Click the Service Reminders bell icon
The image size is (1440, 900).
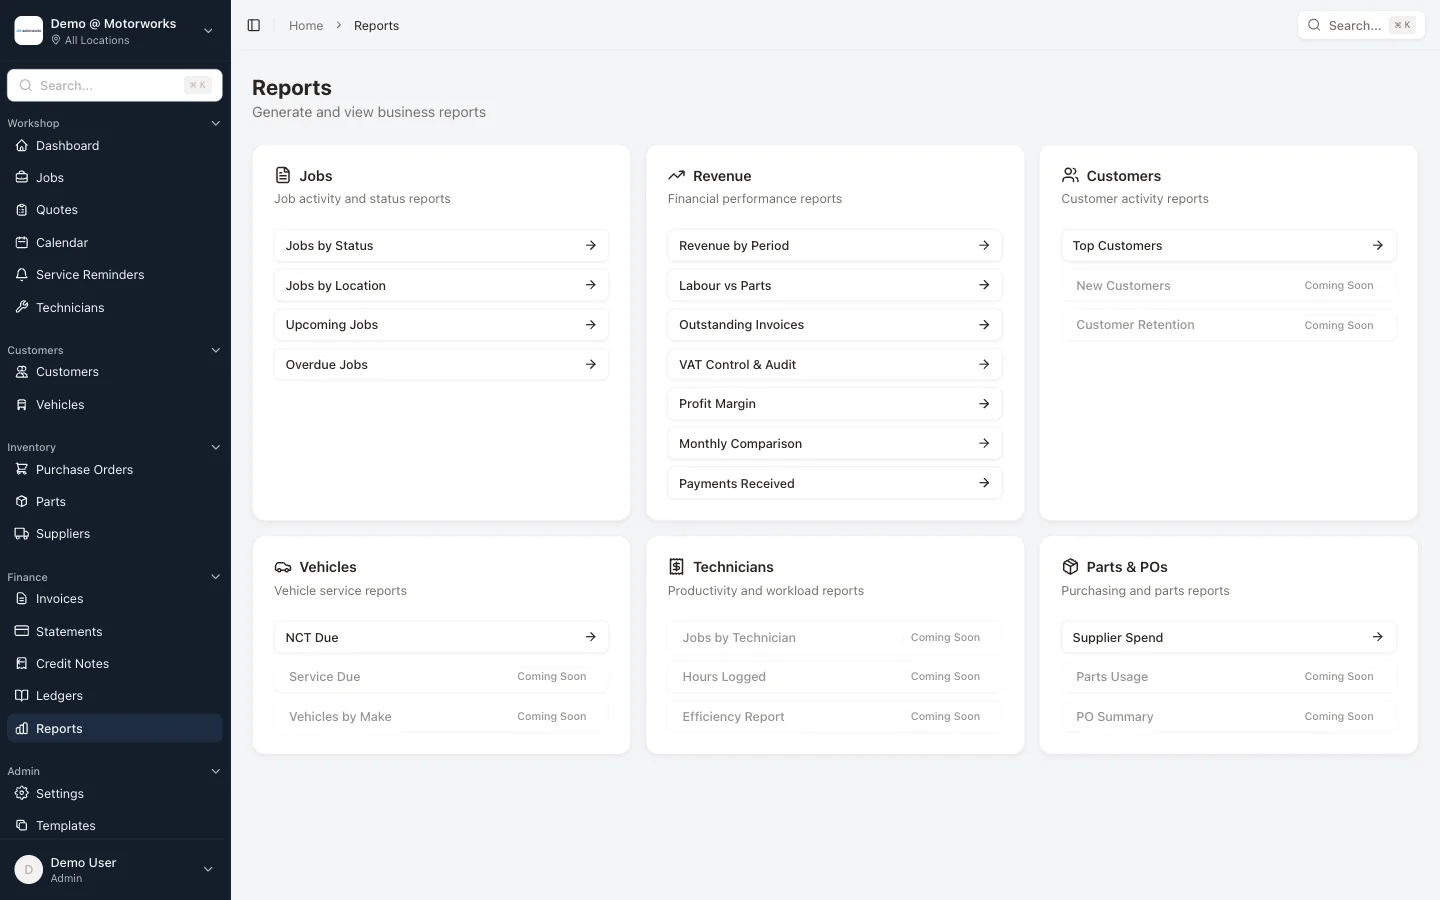(x=22, y=275)
